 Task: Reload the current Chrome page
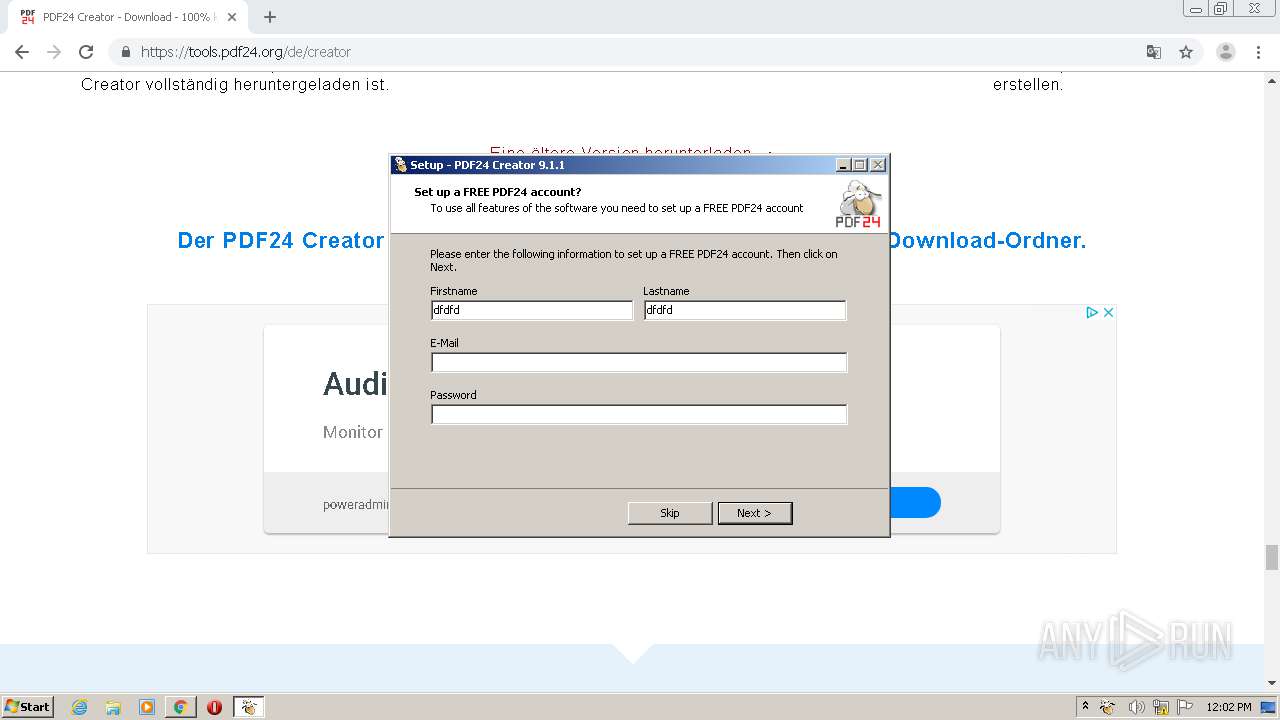(86, 52)
